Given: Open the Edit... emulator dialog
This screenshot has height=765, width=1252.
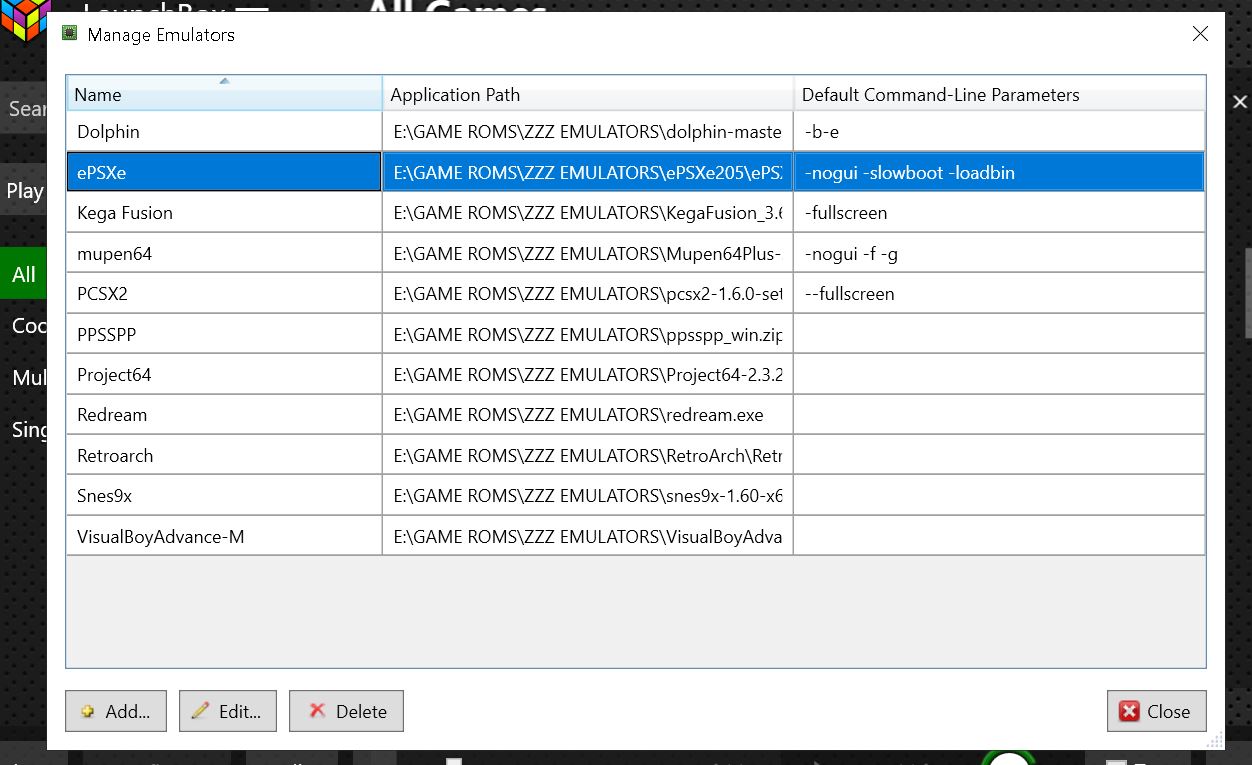Looking at the screenshot, I should [x=228, y=711].
